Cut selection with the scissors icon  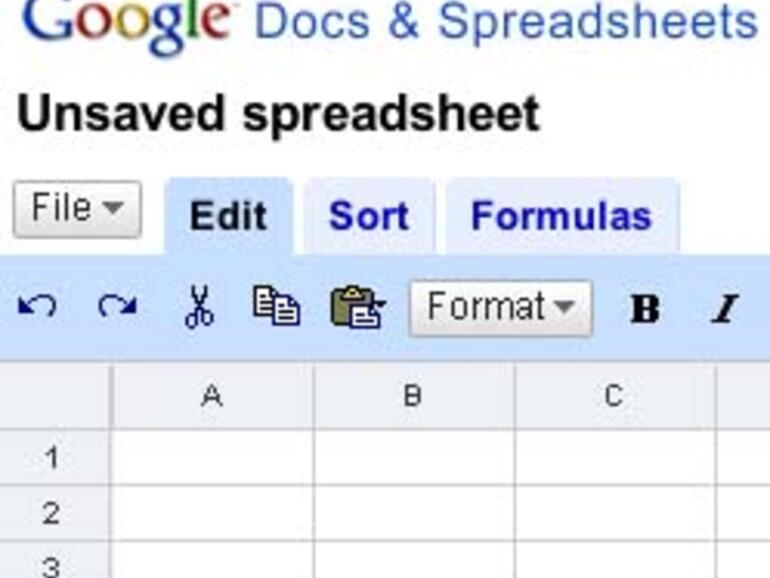pos(199,307)
